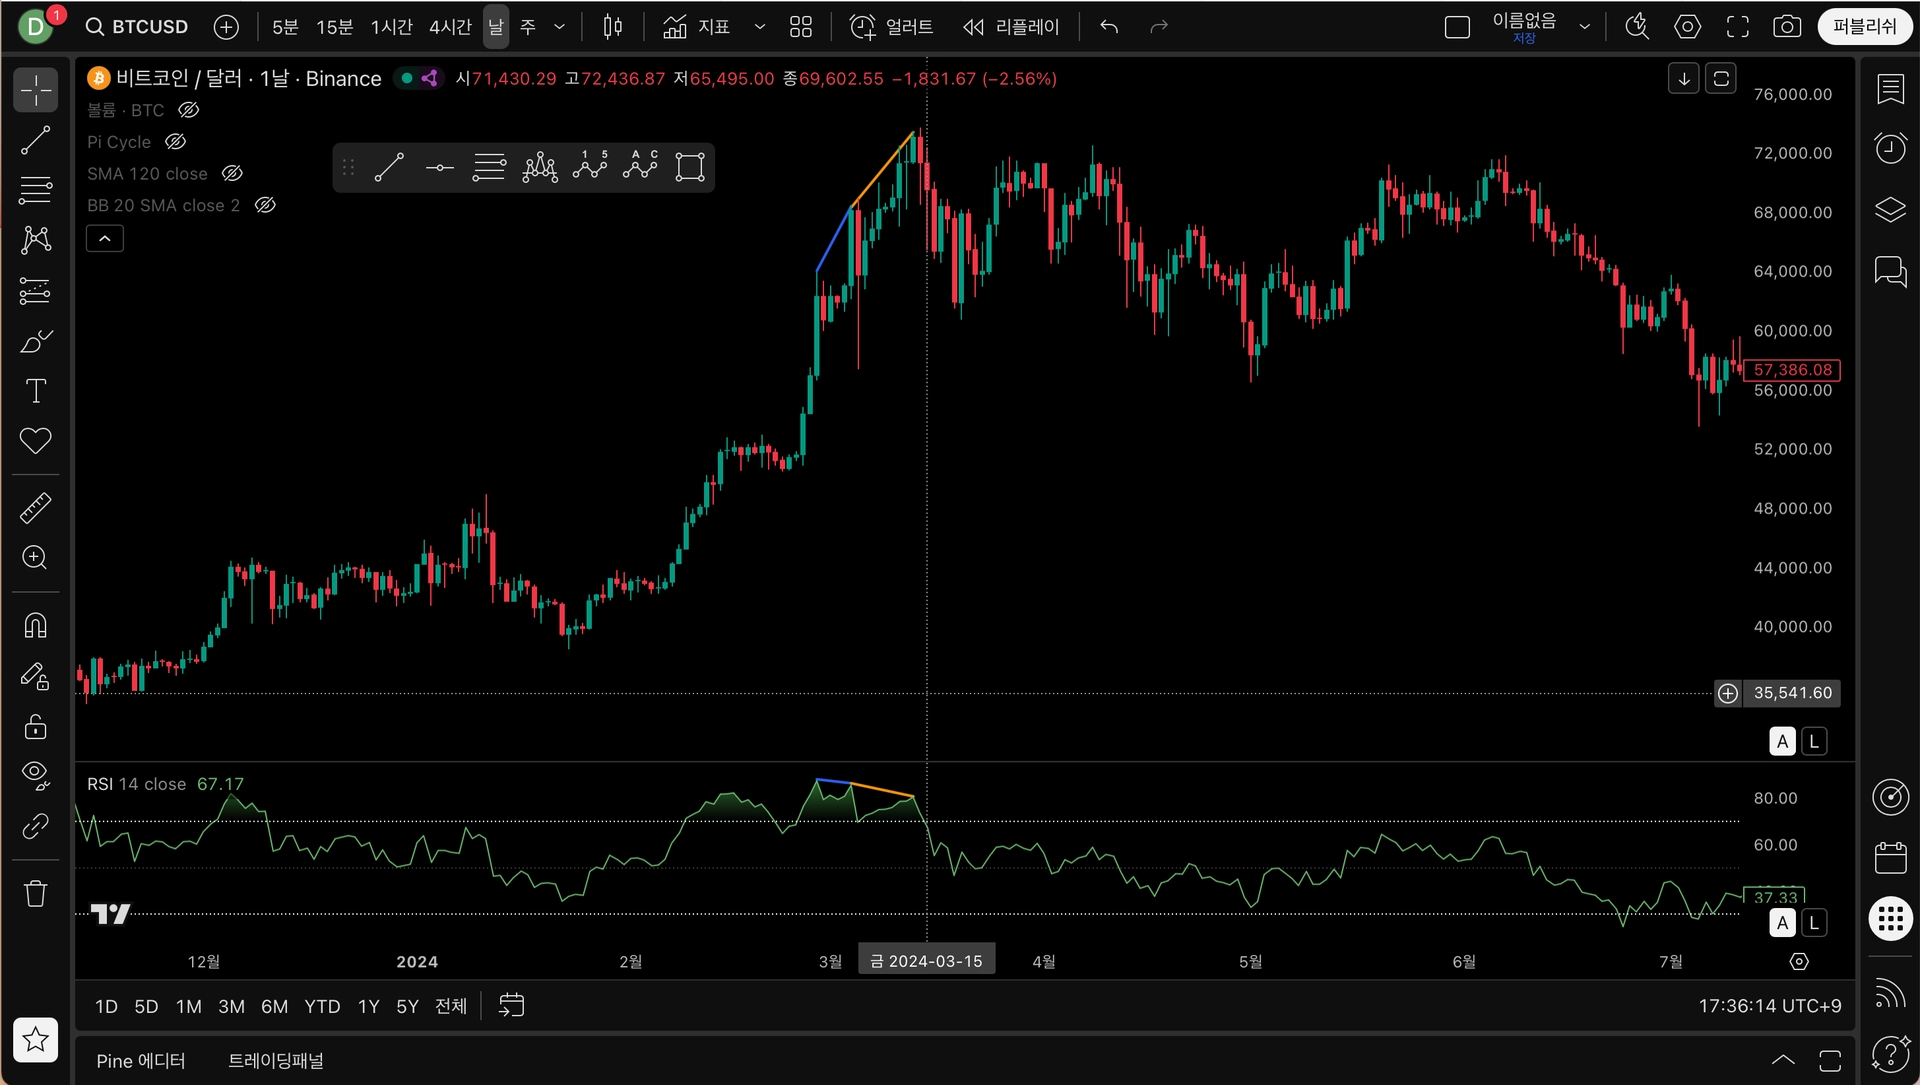Delete drawings with the trash icon
This screenshot has height=1085, width=1920.
[x=36, y=893]
